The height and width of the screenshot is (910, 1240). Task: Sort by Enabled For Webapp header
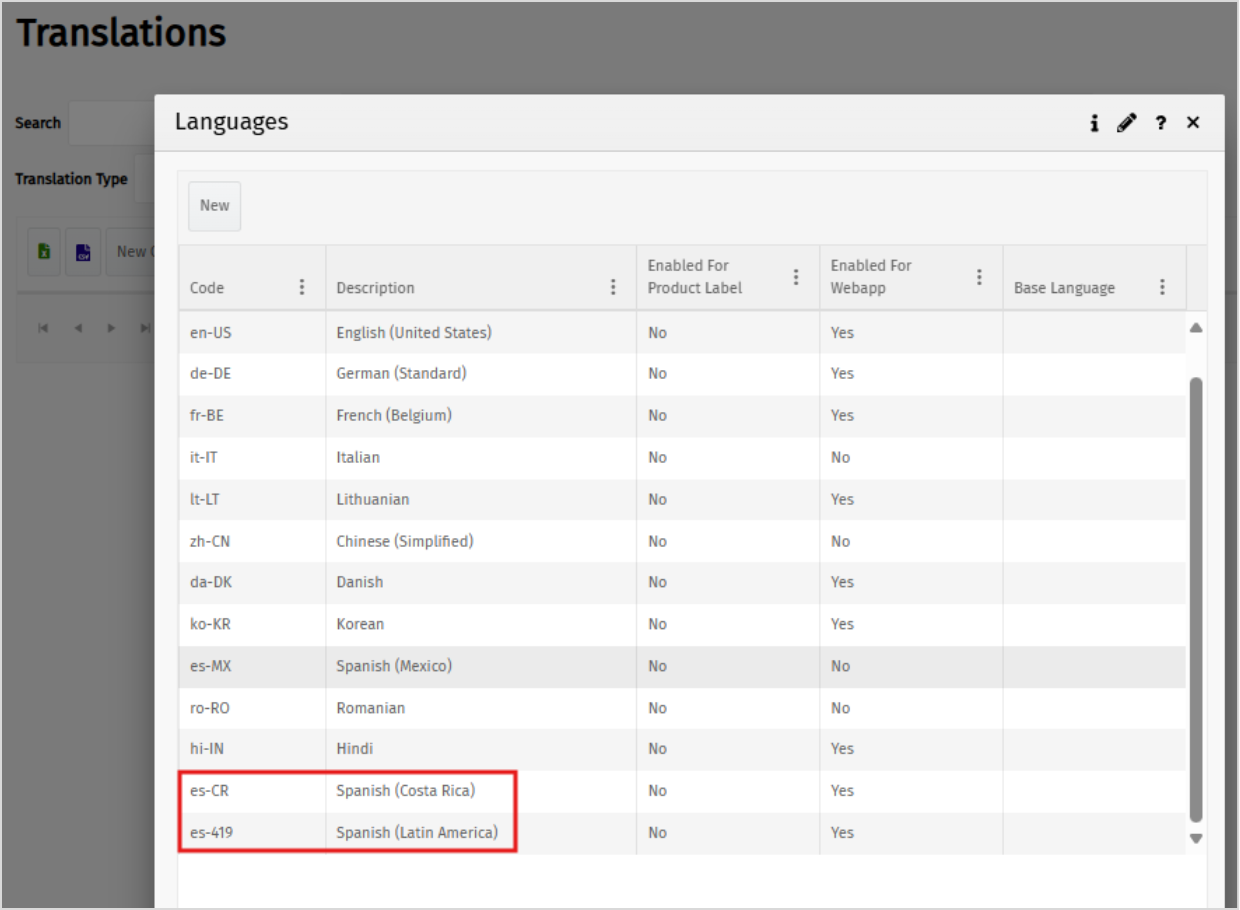click(x=871, y=276)
